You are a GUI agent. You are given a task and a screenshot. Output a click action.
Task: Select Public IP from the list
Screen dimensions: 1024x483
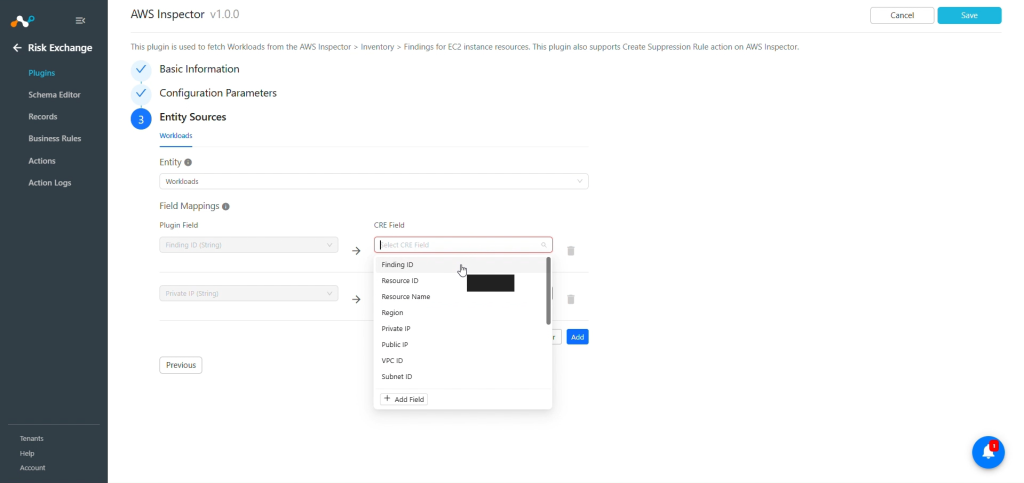point(460,345)
